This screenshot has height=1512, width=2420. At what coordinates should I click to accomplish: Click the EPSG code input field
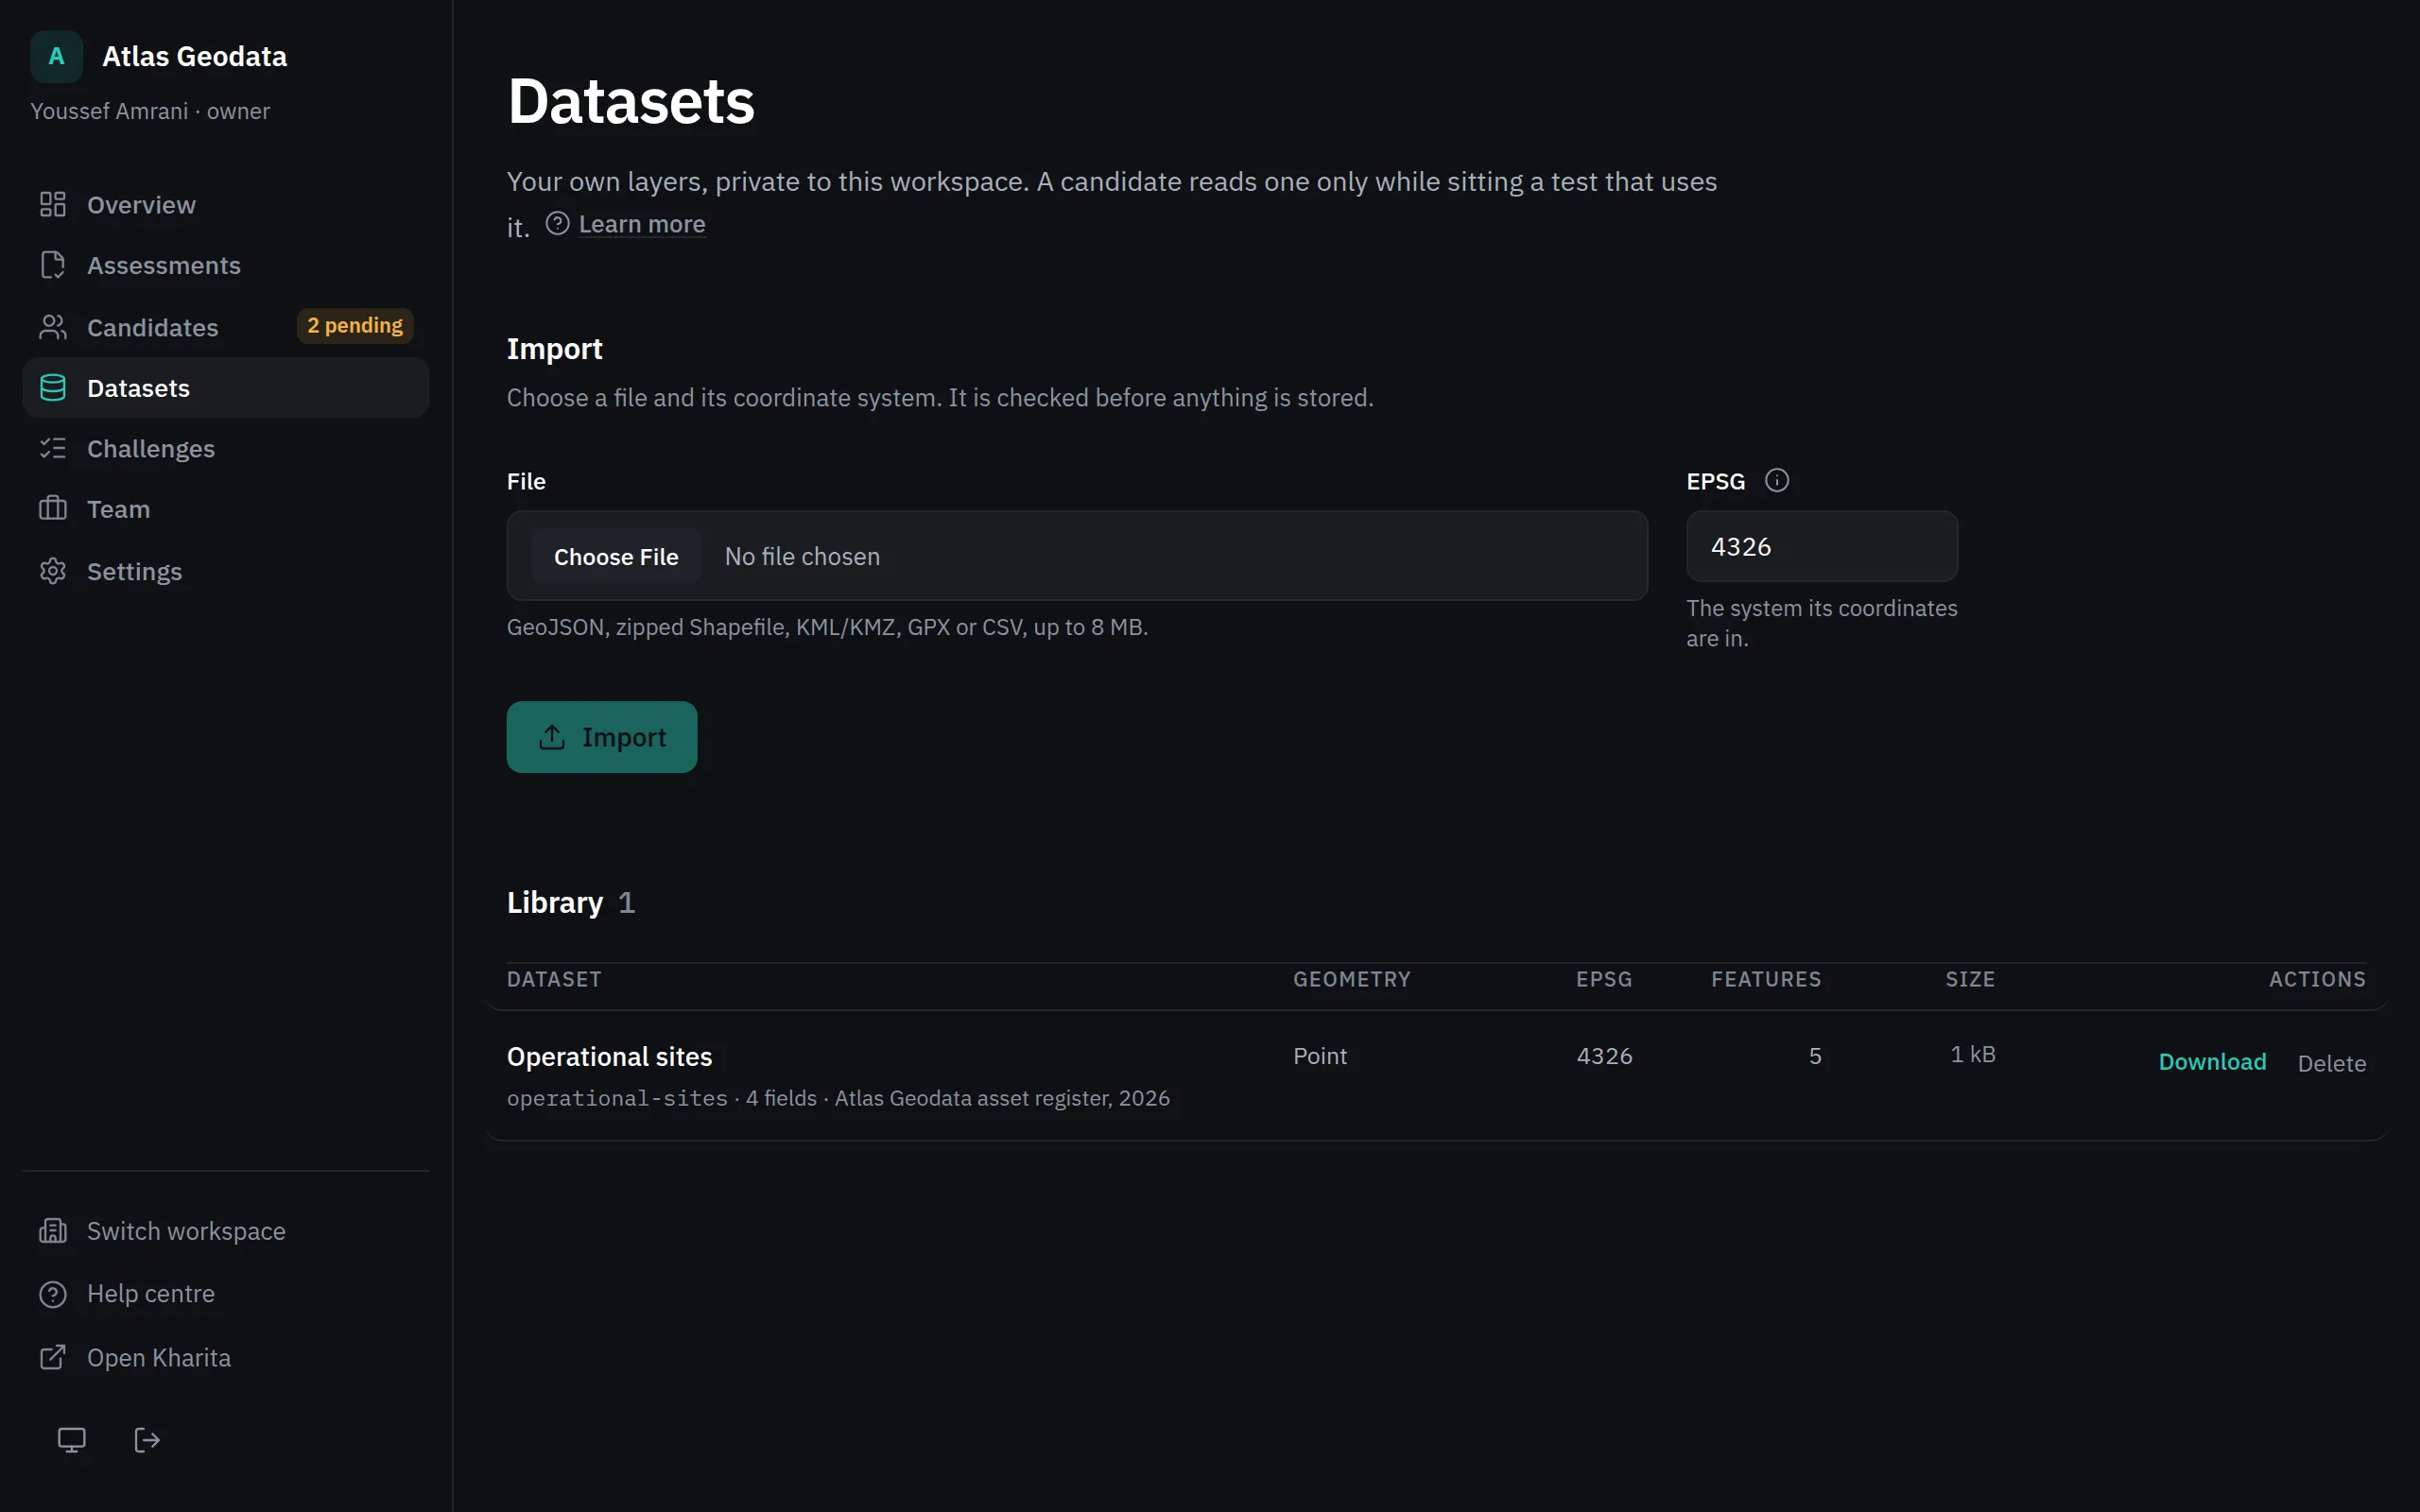coord(1822,547)
